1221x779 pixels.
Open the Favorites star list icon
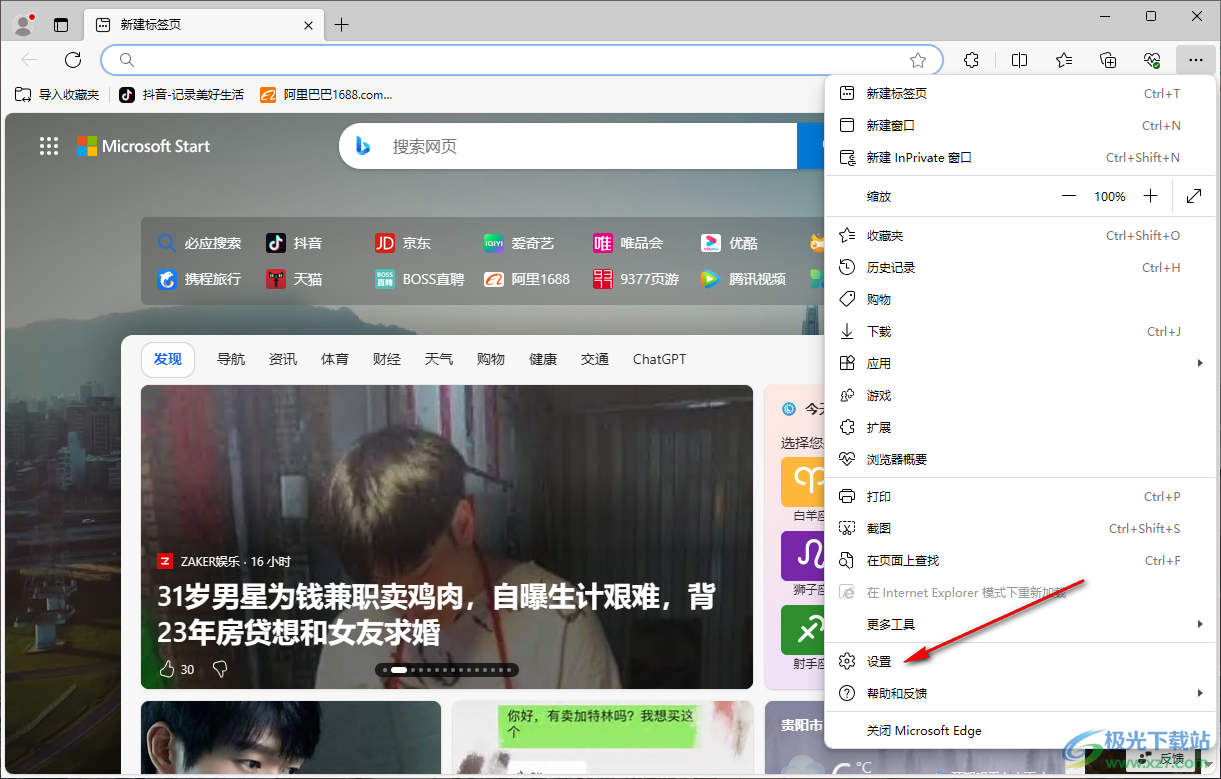click(x=1063, y=60)
